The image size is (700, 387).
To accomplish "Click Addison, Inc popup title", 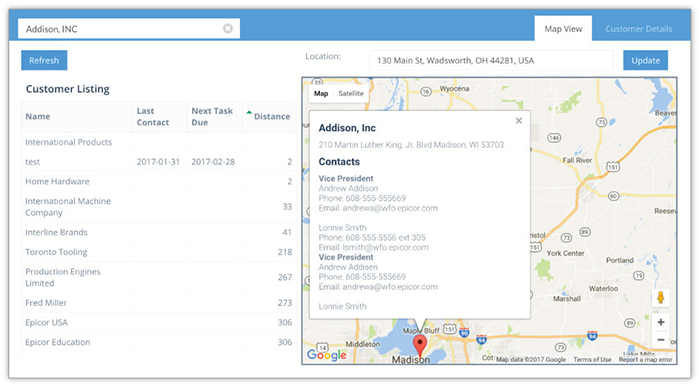I will (x=347, y=128).
